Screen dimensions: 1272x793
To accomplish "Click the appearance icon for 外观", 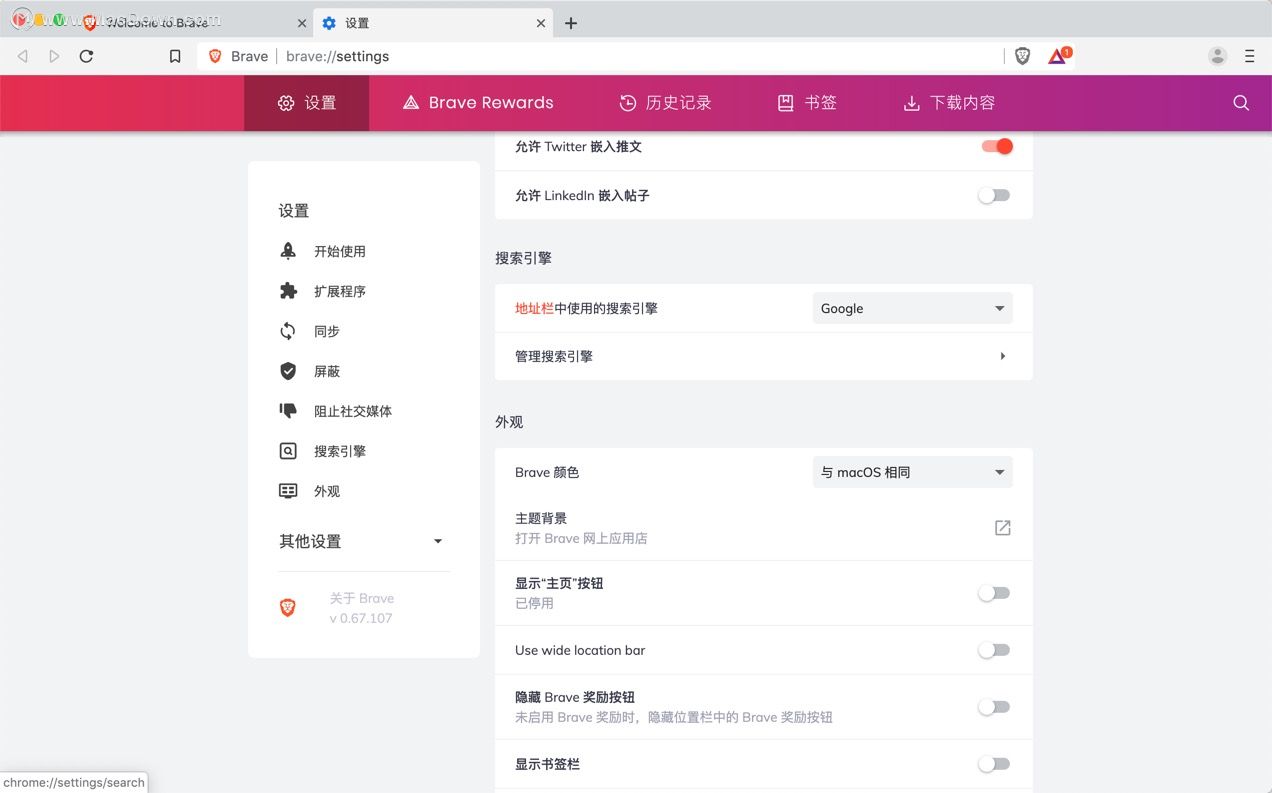I will click(288, 491).
